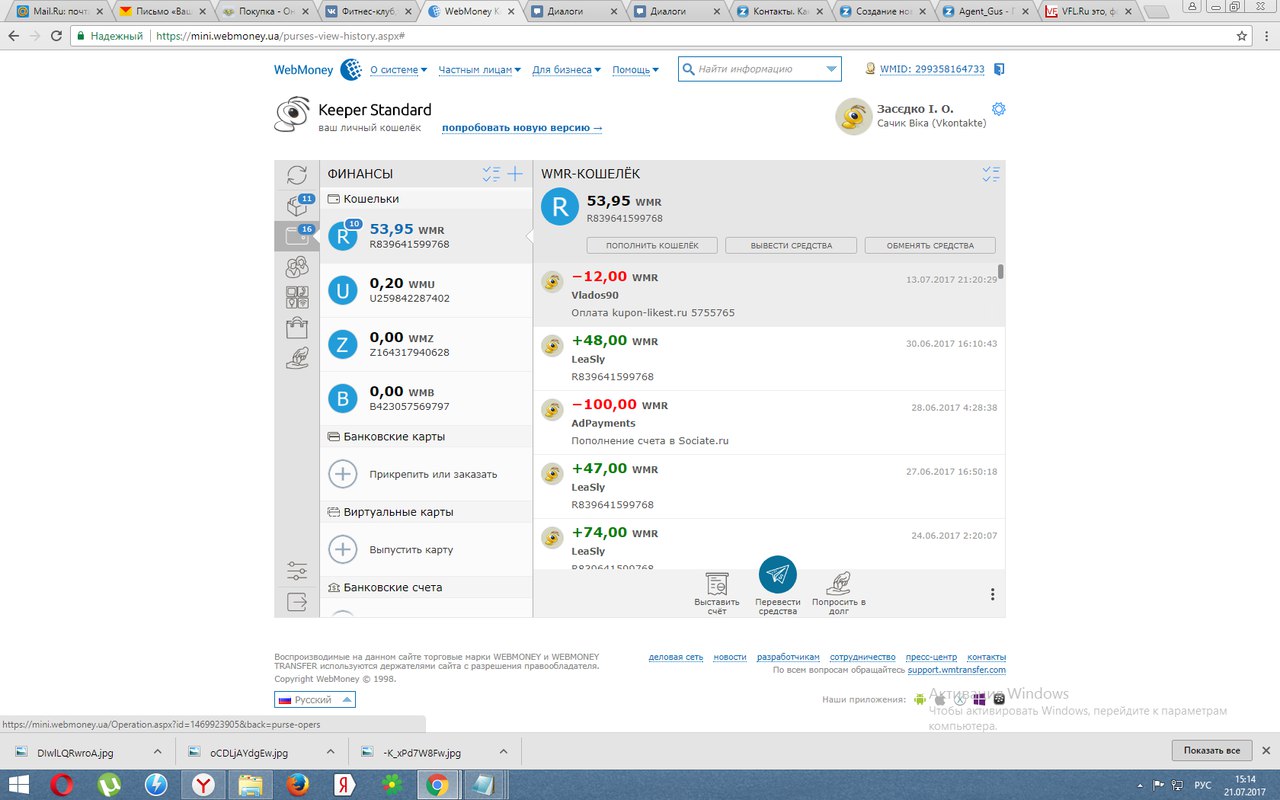Open the разработчикам footer link
Screen dimensions: 1280x800
[x=788, y=657]
